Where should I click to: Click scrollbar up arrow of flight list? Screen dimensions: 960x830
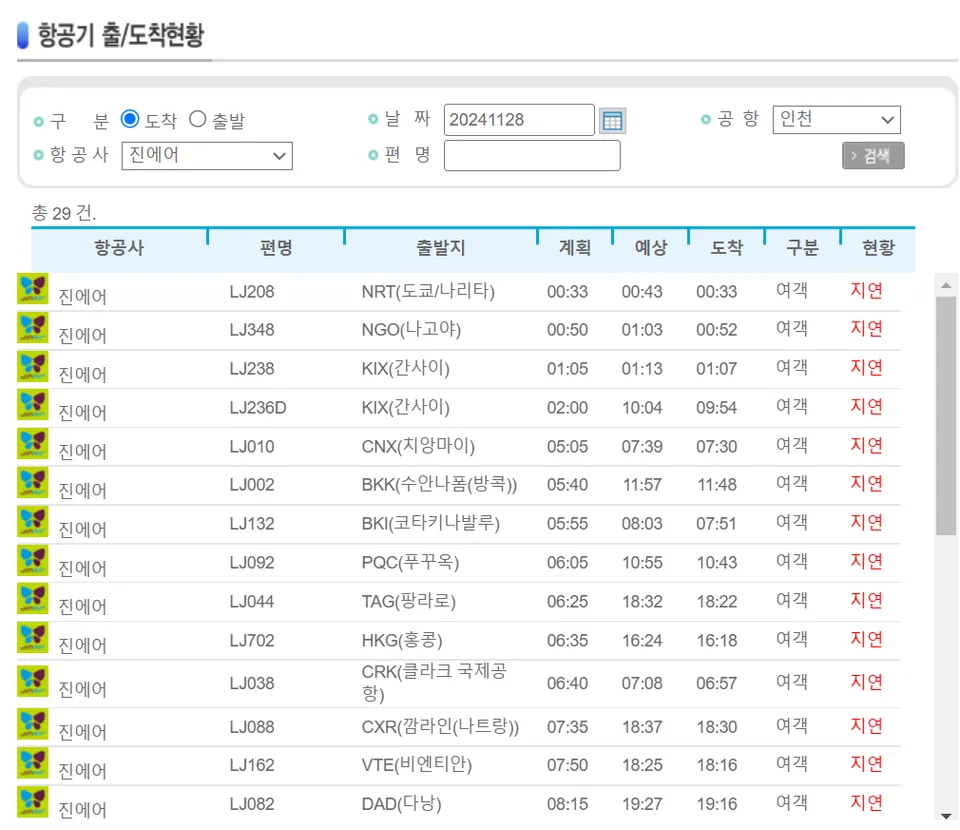pos(946,285)
